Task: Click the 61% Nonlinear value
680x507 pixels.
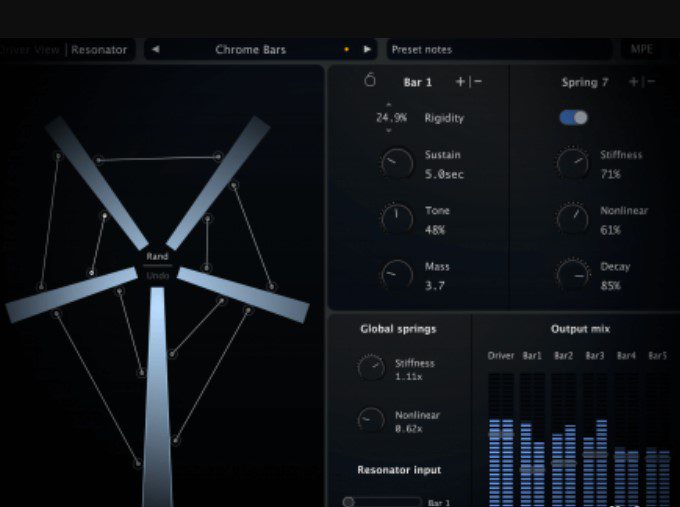Action: pyautogui.click(x=611, y=230)
